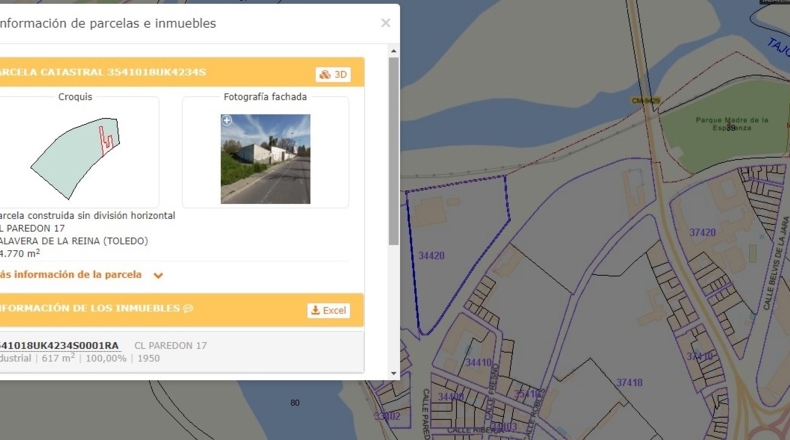Open the facade photograph thumbnail
The width and height of the screenshot is (790, 440).
(266, 159)
